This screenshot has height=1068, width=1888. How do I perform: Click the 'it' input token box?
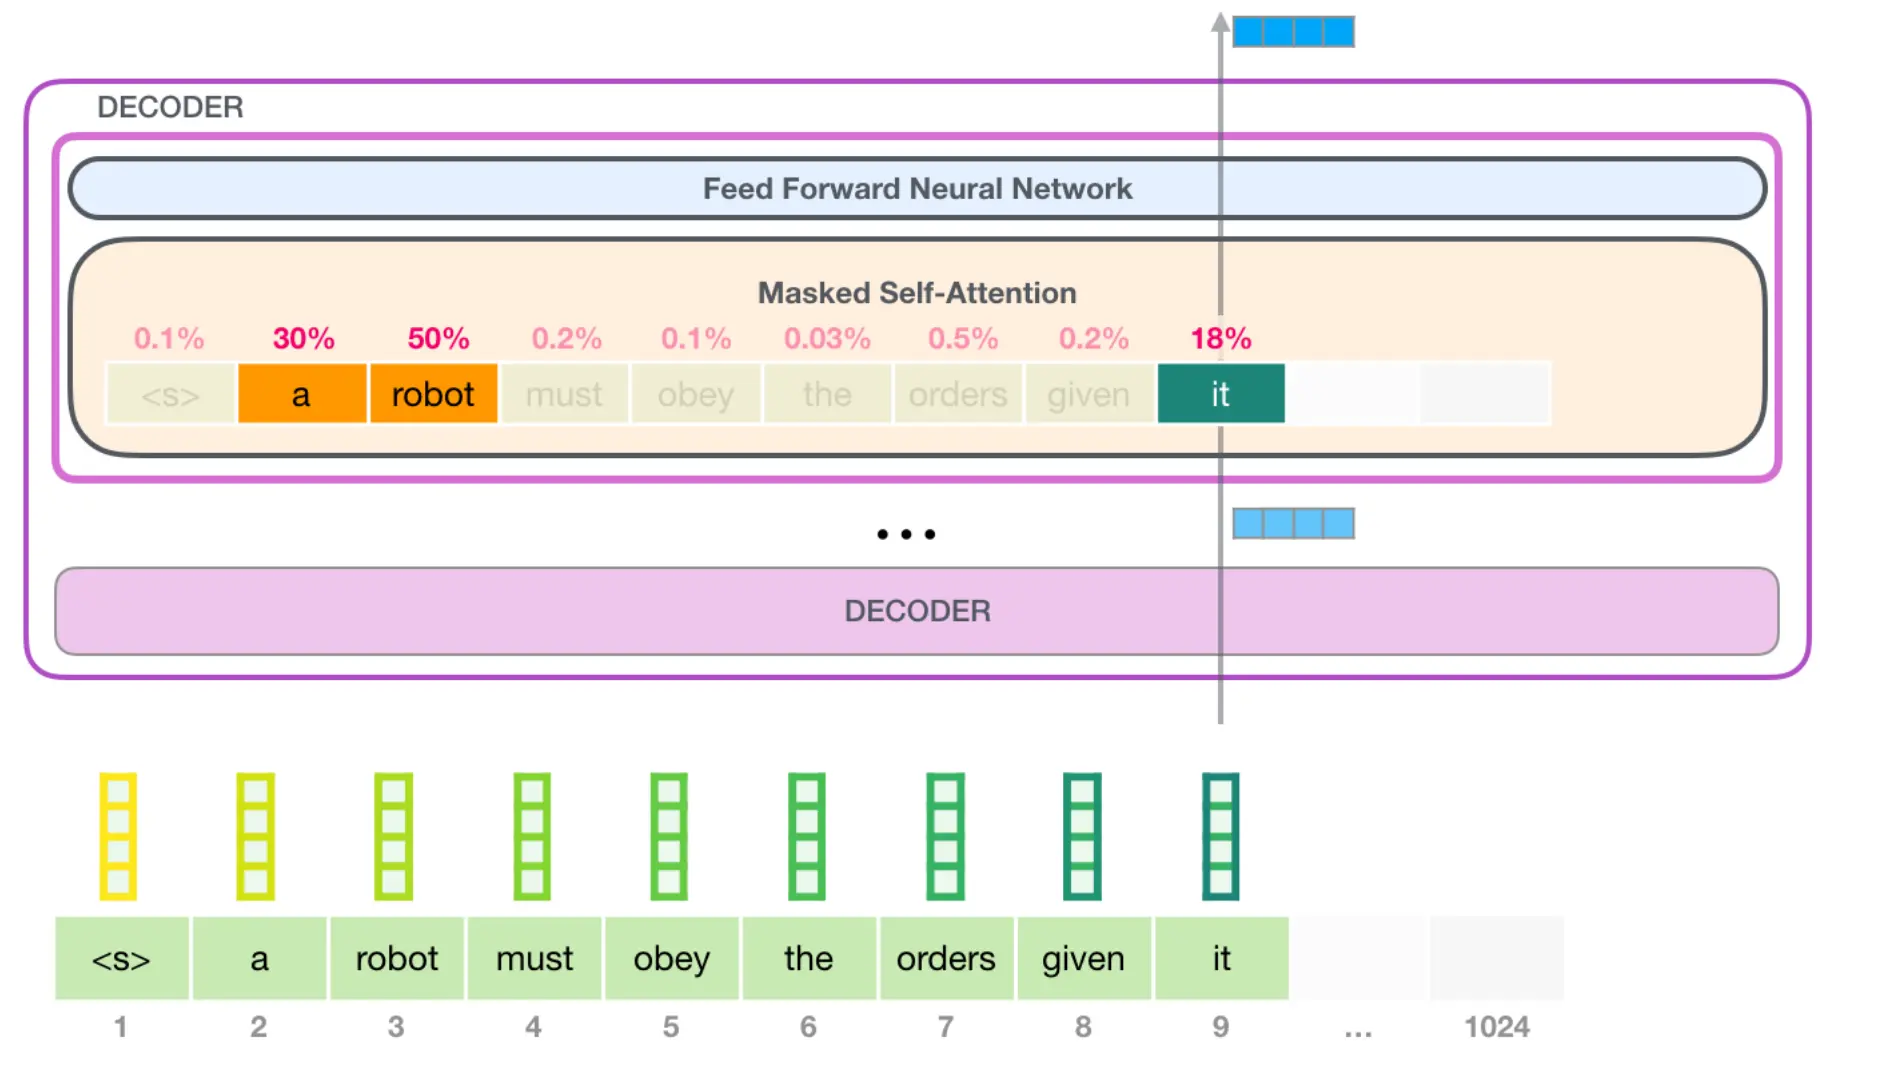[1221, 958]
